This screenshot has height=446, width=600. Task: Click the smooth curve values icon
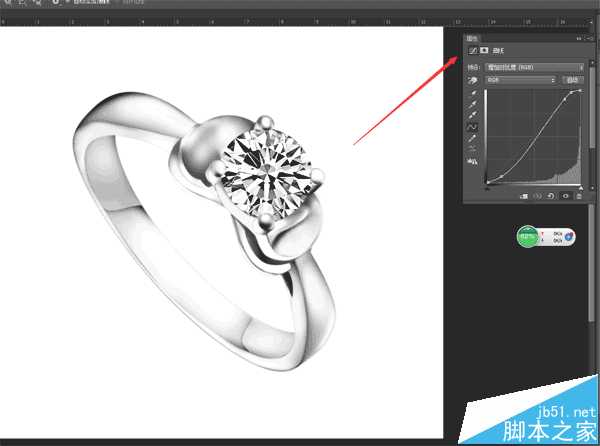point(473,148)
